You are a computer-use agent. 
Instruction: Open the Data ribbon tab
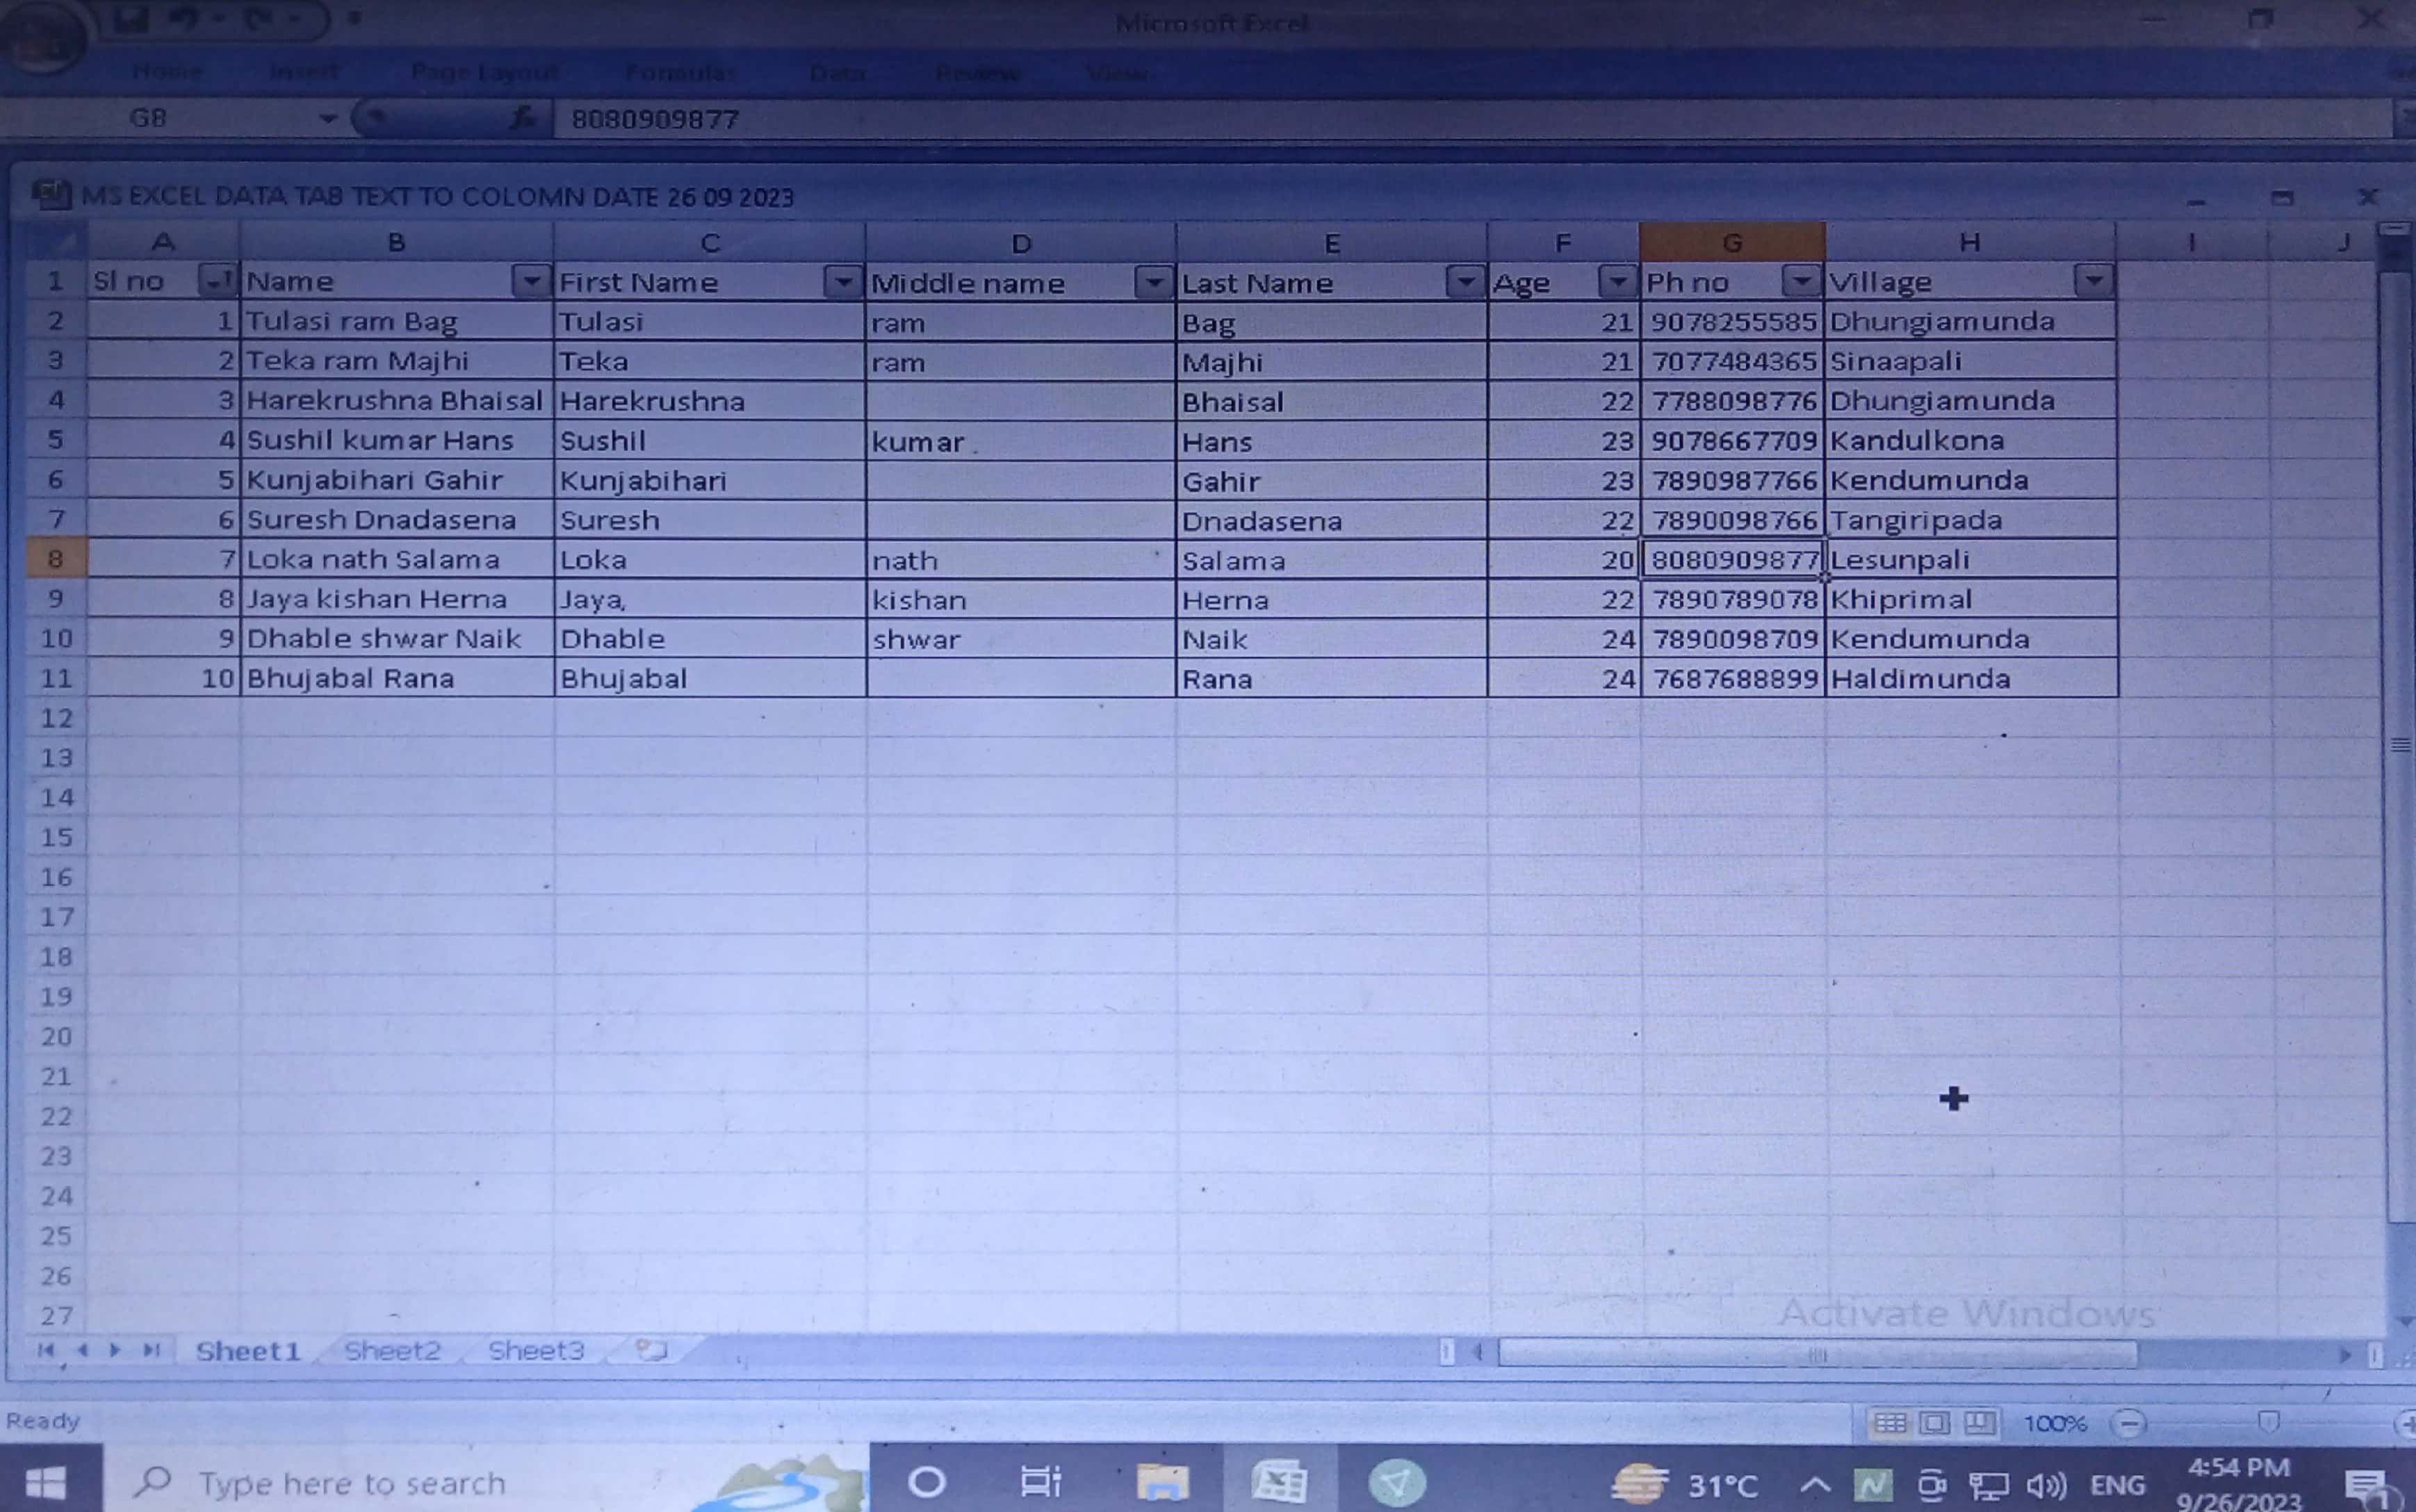(838, 73)
